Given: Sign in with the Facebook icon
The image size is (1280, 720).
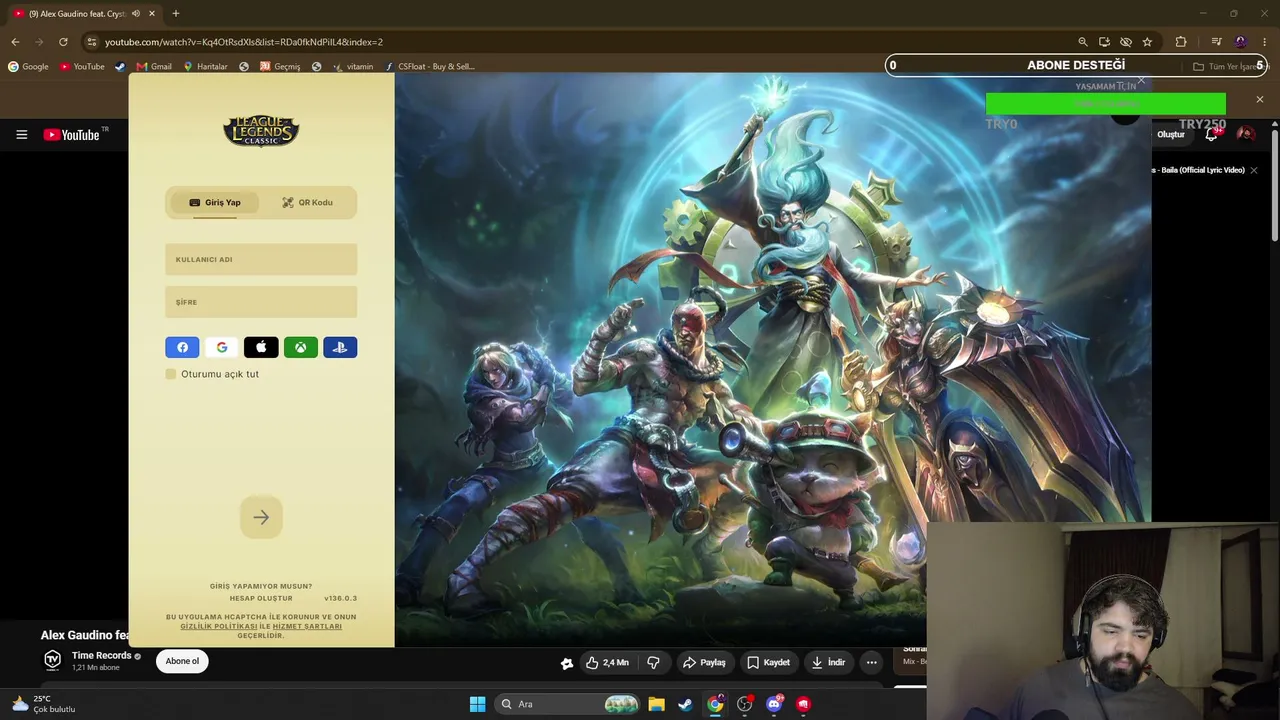Looking at the screenshot, I should [x=182, y=347].
